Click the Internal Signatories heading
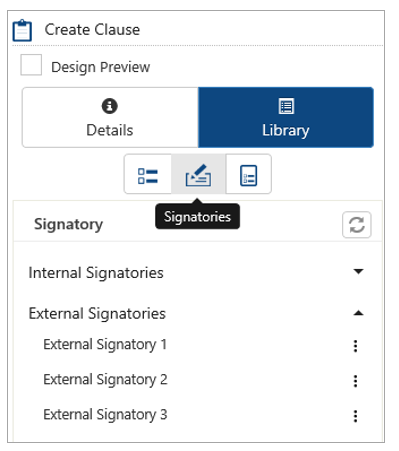 pos(96,273)
